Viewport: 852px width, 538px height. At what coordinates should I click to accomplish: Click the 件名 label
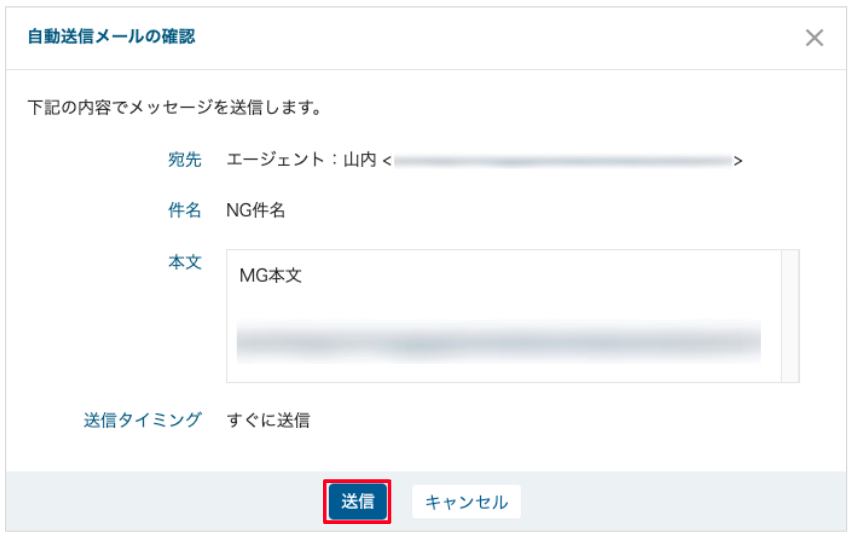pos(185,210)
